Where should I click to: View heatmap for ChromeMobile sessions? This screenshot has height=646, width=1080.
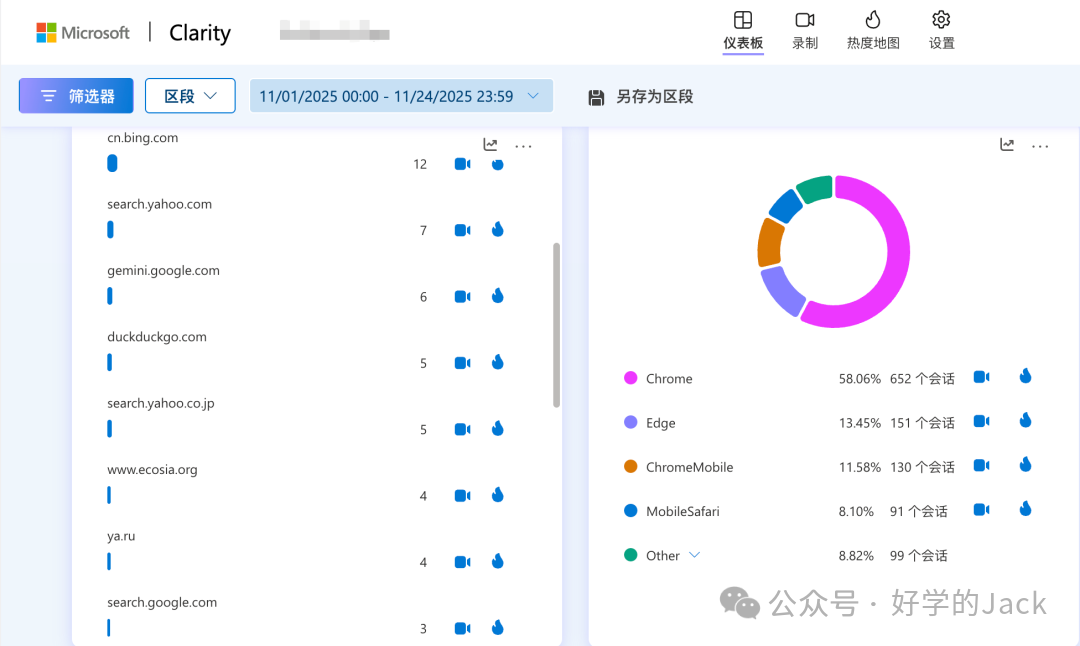[1026, 465]
